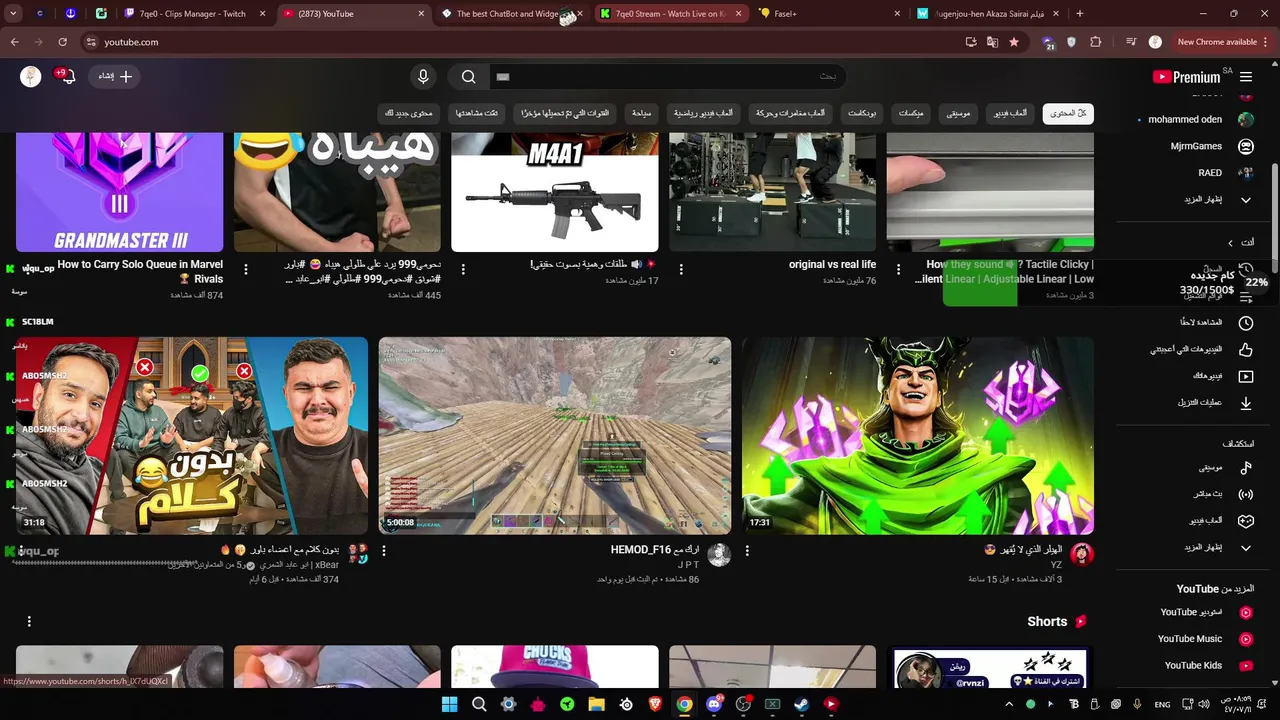Select the تمّت مشاهدتها filter chip
This screenshot has width=1280, height=720.
coord(477,113)
